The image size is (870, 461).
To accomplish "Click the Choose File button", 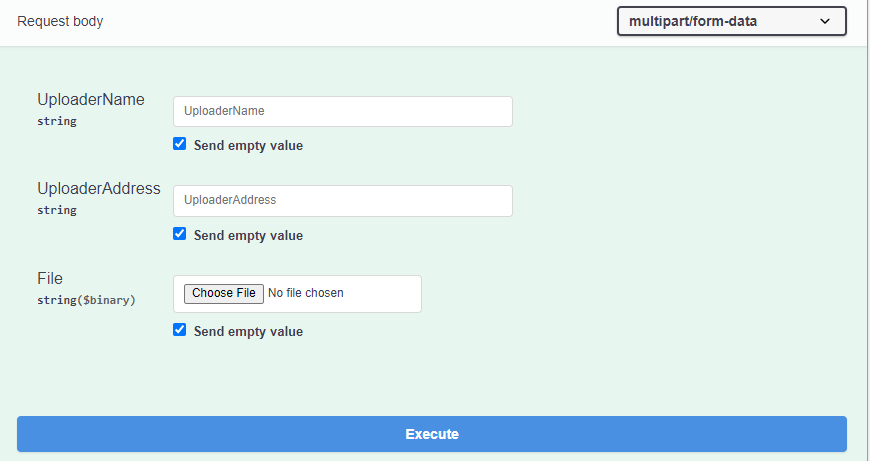I will click(x=224, y=293).
